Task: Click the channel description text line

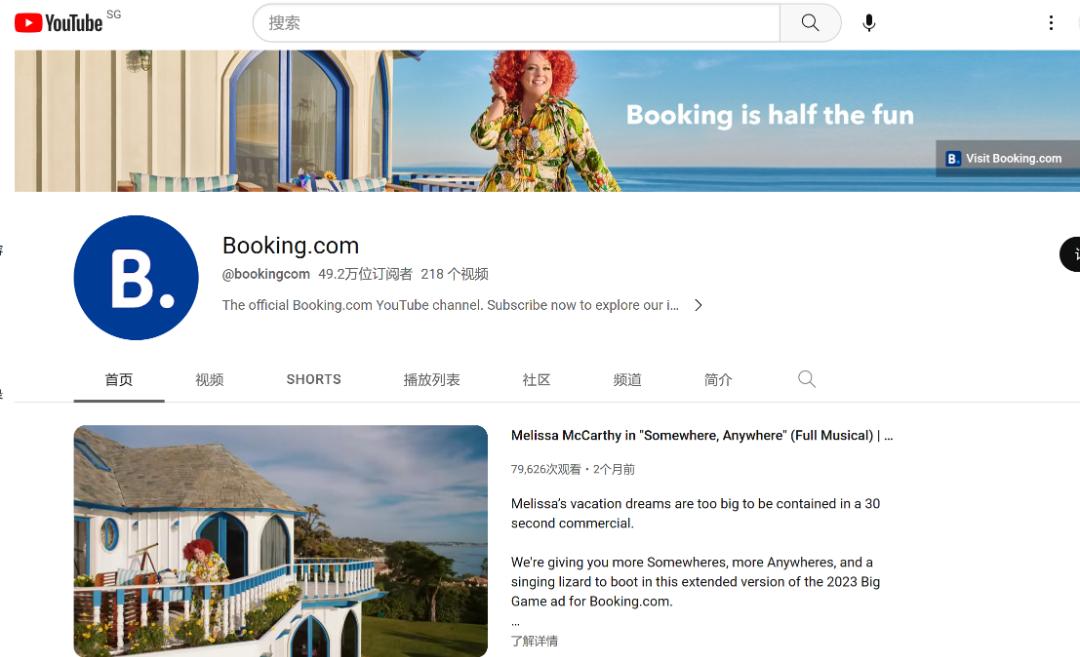Action: point(450,305)
